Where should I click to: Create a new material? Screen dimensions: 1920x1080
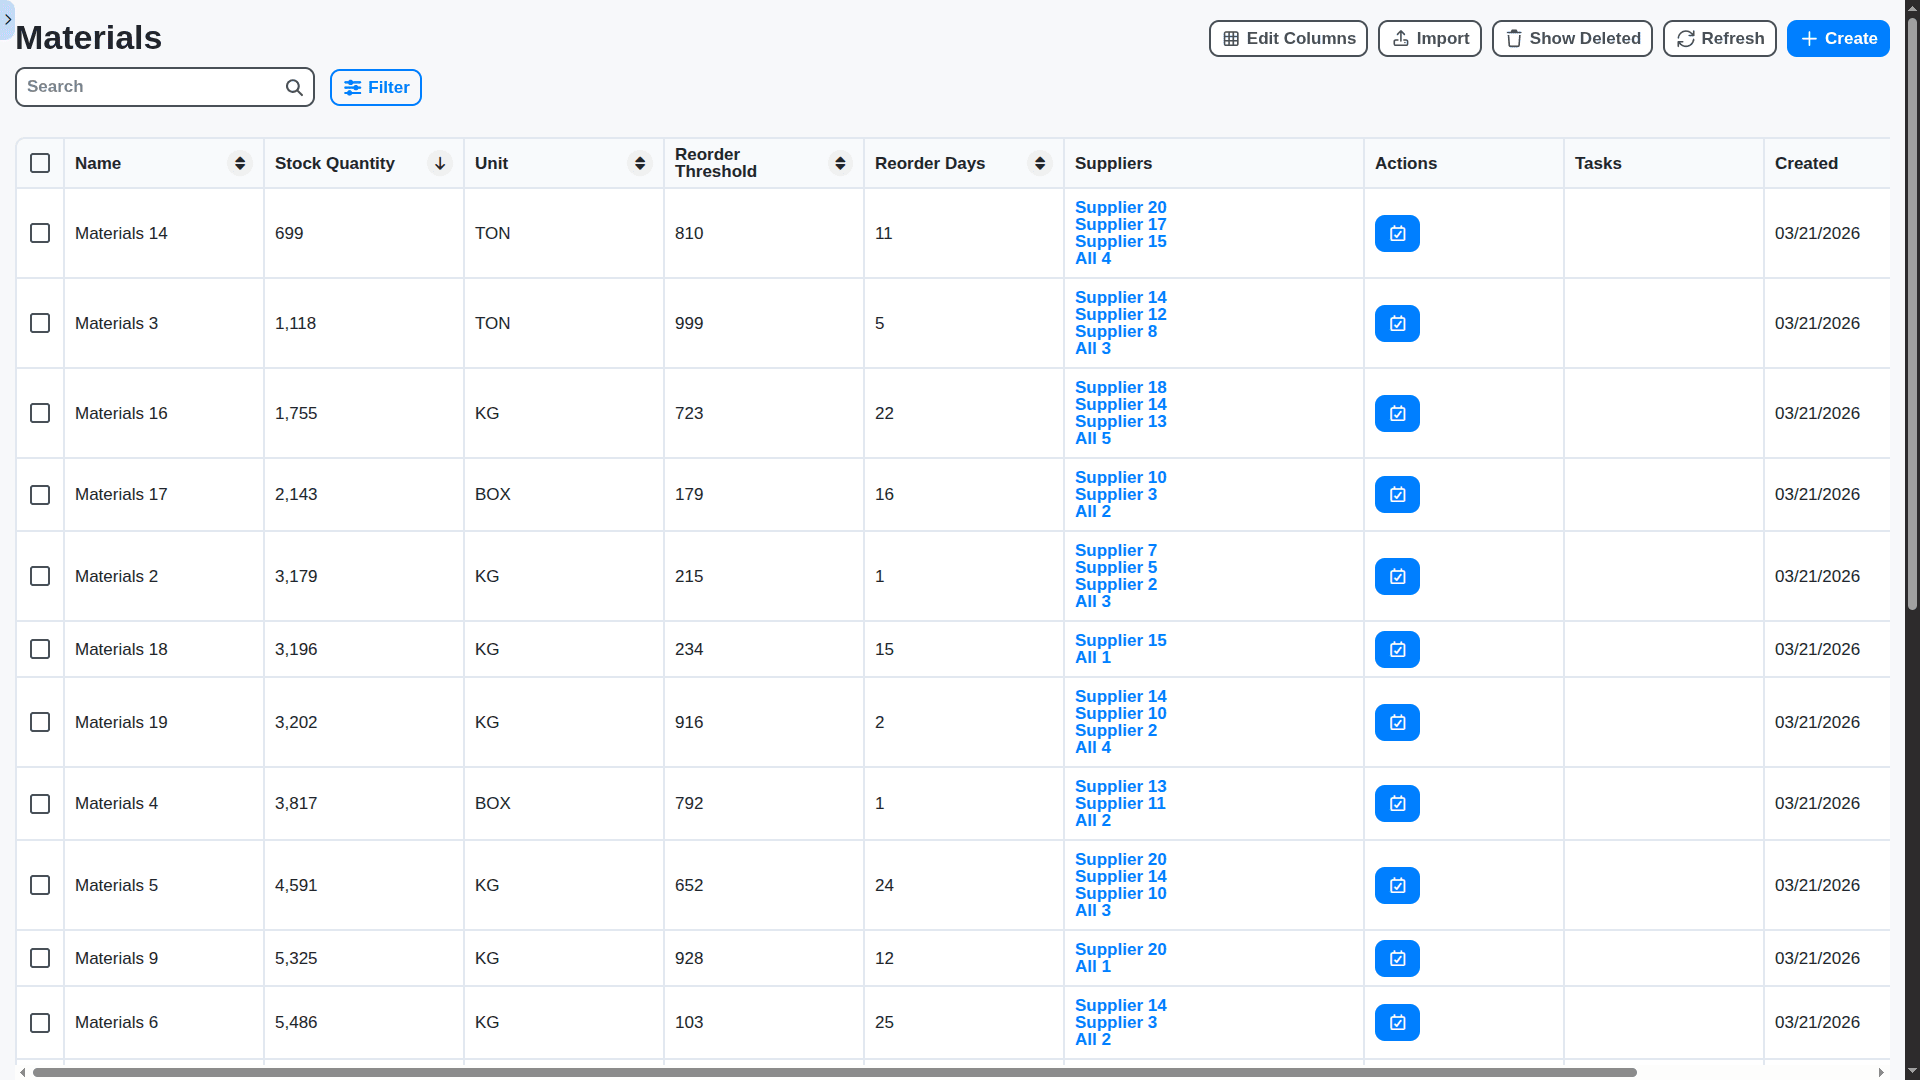(x=1837, y=38)
